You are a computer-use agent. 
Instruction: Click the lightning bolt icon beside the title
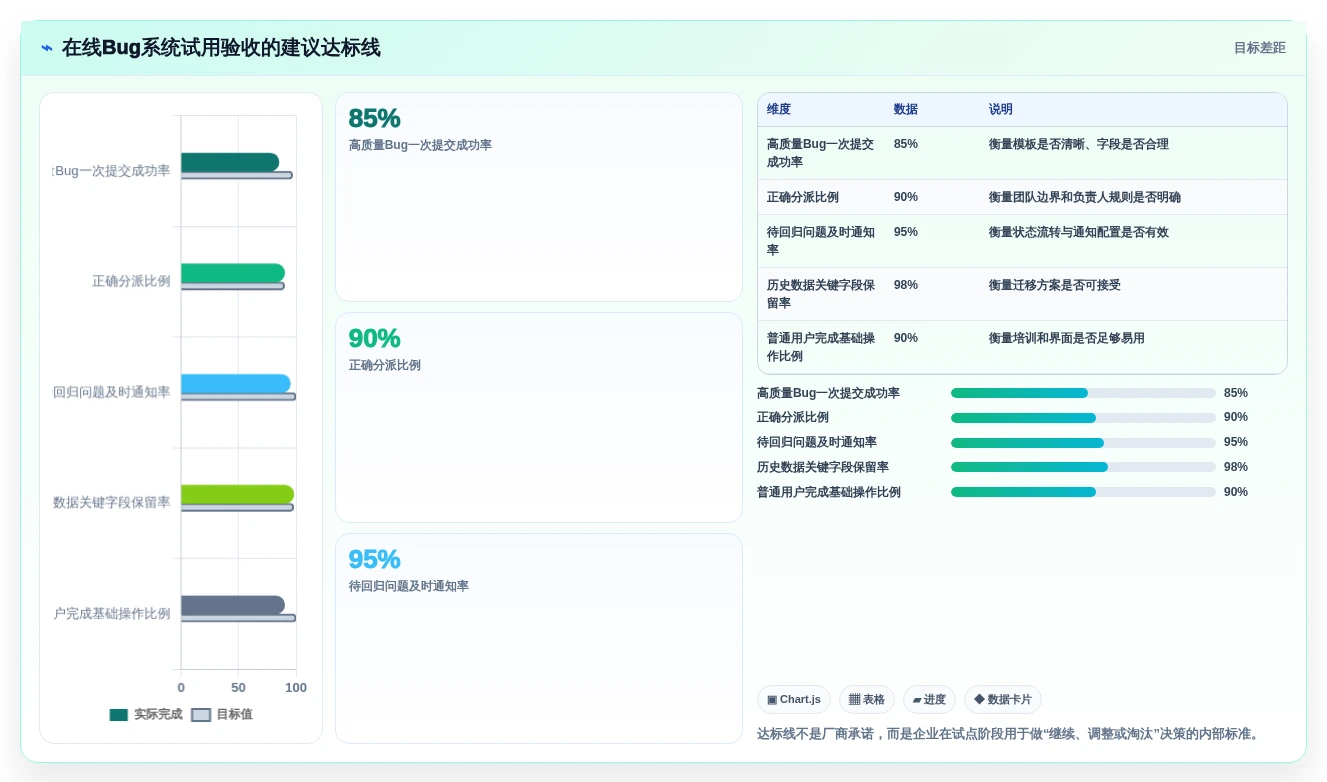tap(47, 48)
